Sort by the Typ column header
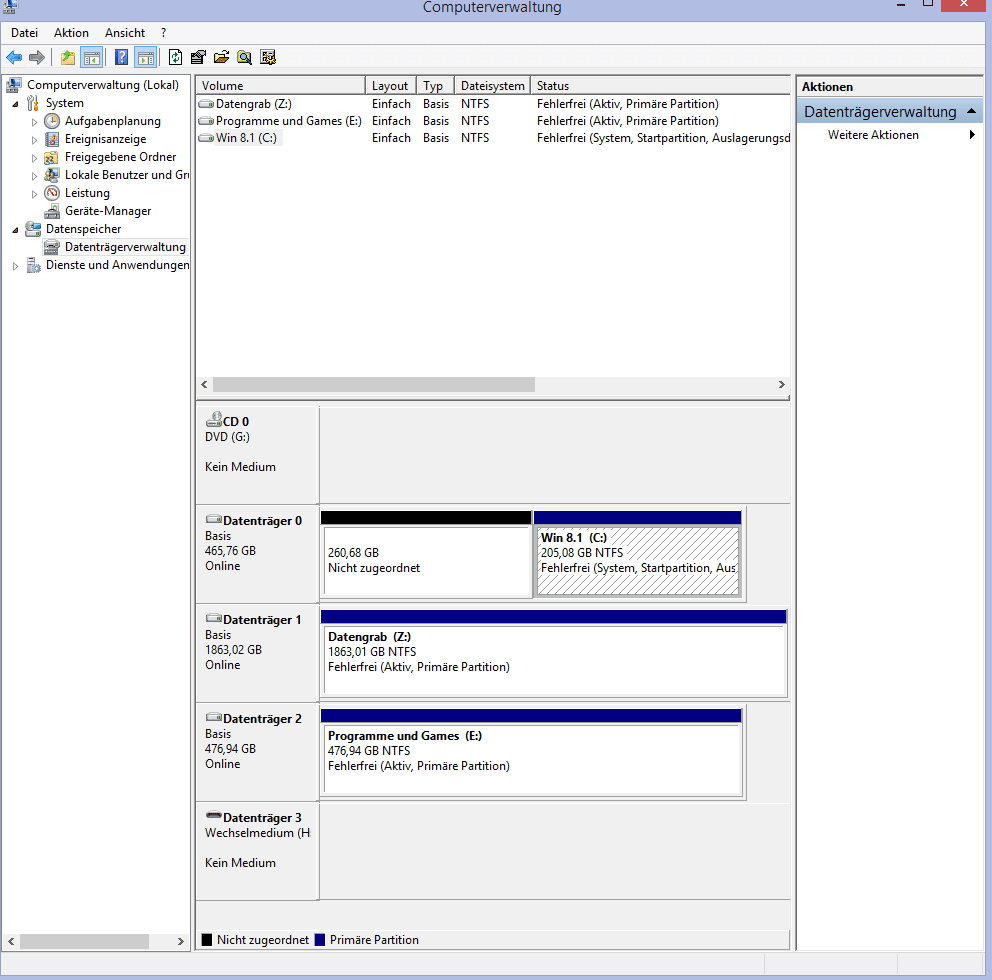 tap(435, 85)
